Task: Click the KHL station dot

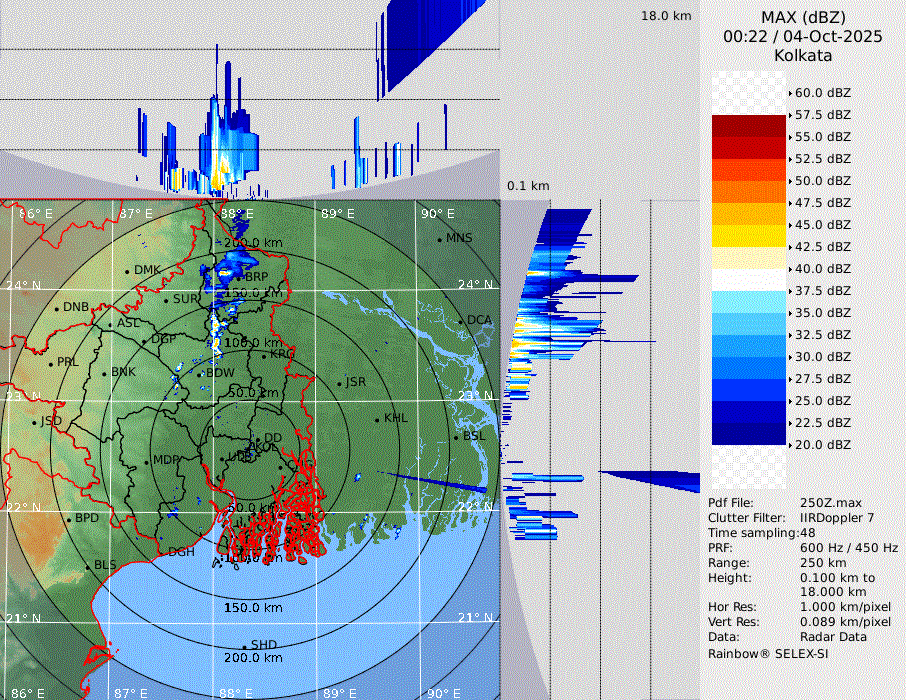Action: [377, 419]
